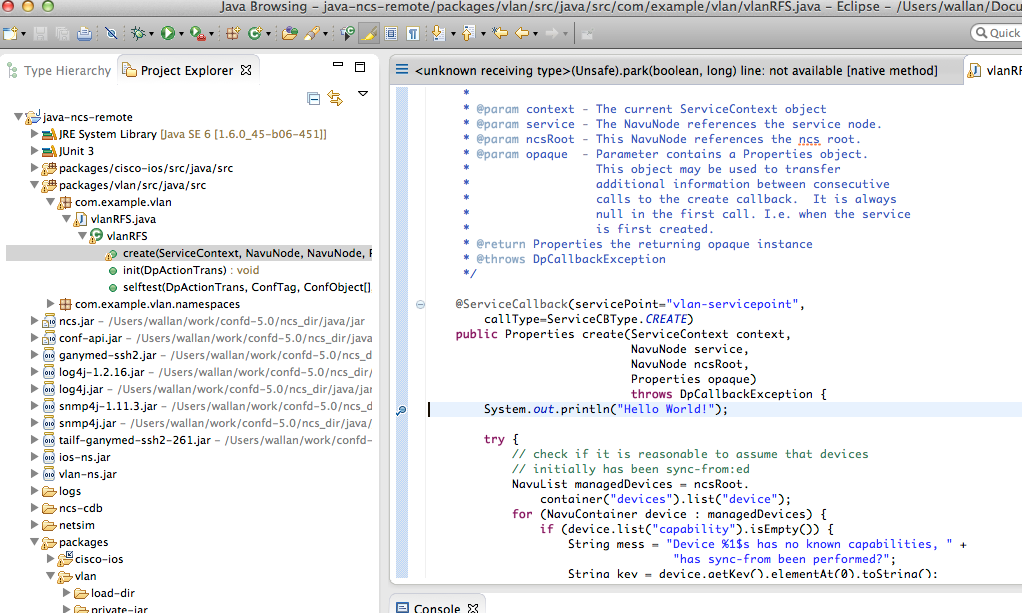Viewport: 1022px width, 613px height.
Task: Click the New Java Class icon
Action: click(x=254, y=34)
